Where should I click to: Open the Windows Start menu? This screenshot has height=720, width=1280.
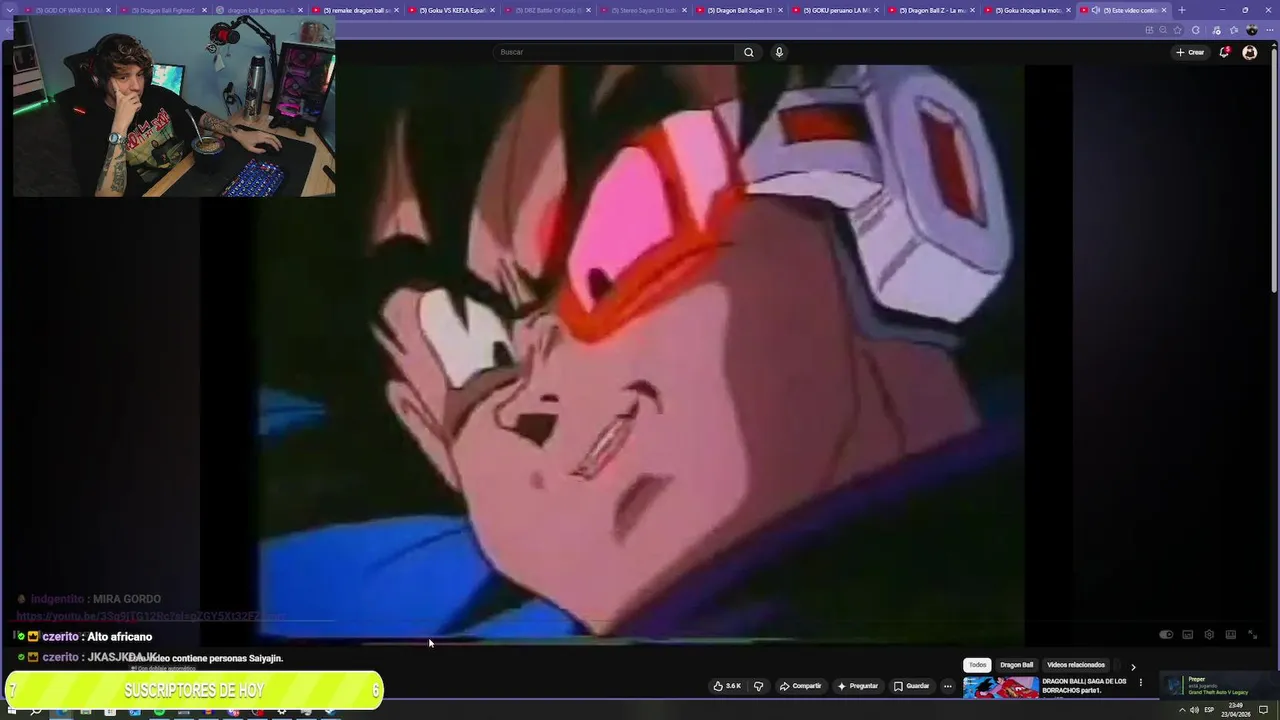tap(12, 711)
